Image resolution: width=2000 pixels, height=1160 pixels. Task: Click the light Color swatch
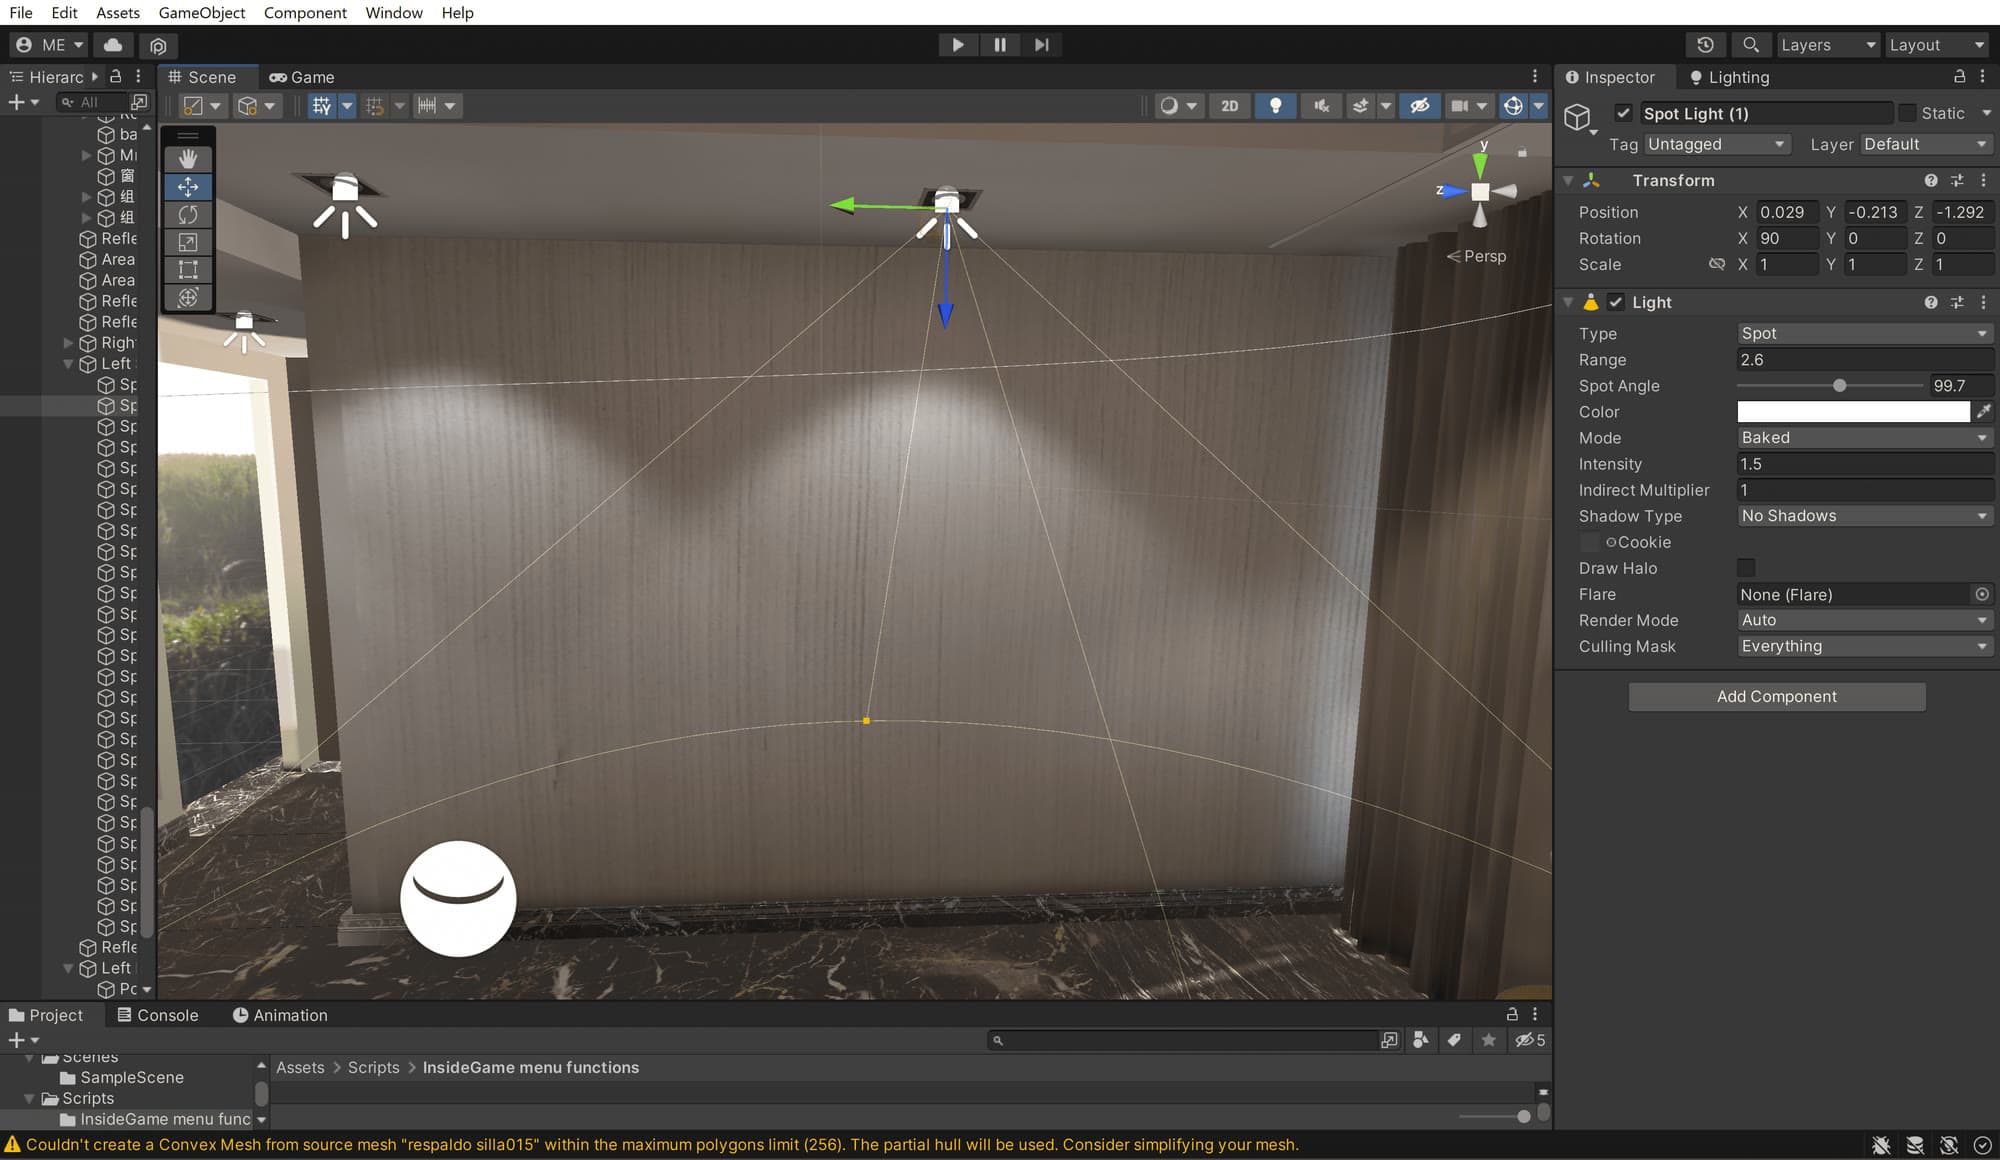tap(1853, 411)
